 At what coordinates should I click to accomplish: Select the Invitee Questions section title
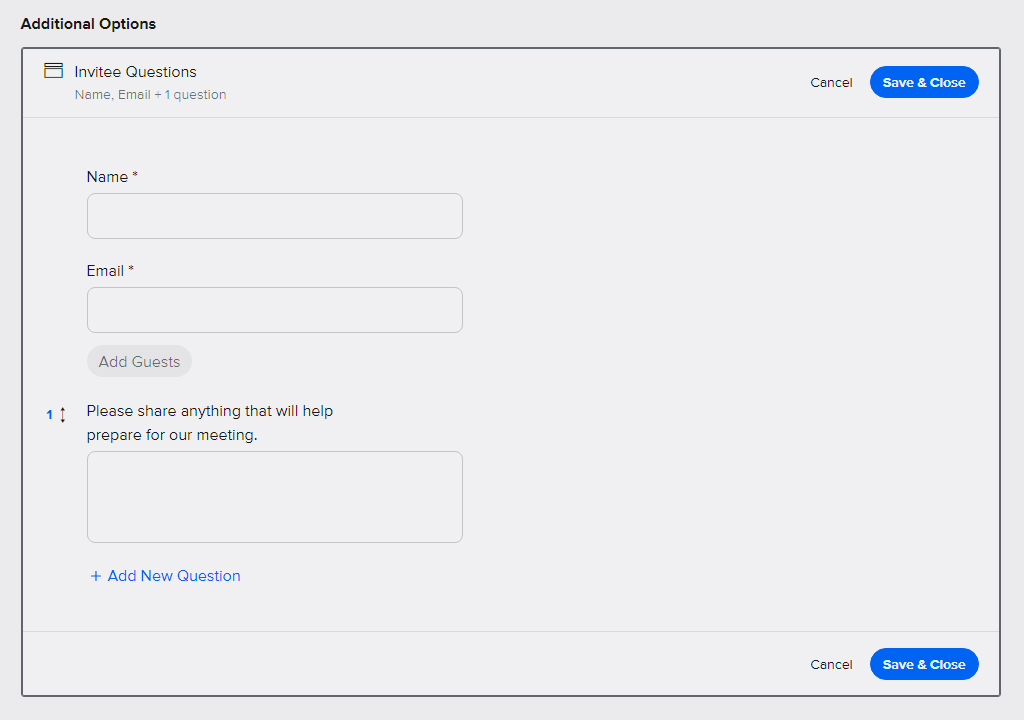click(135, 72)
